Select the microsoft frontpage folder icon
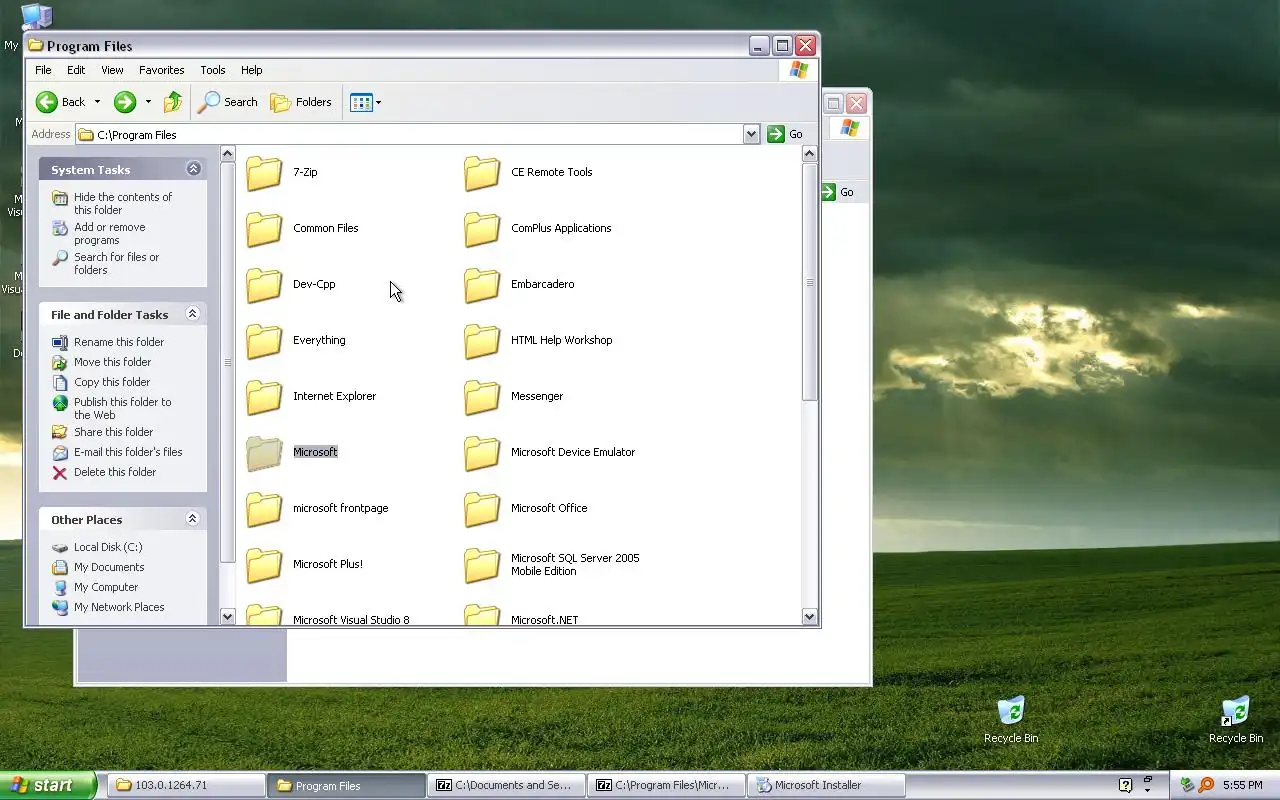The height and width of the screenshot is (800, 1280). point(264,508)
